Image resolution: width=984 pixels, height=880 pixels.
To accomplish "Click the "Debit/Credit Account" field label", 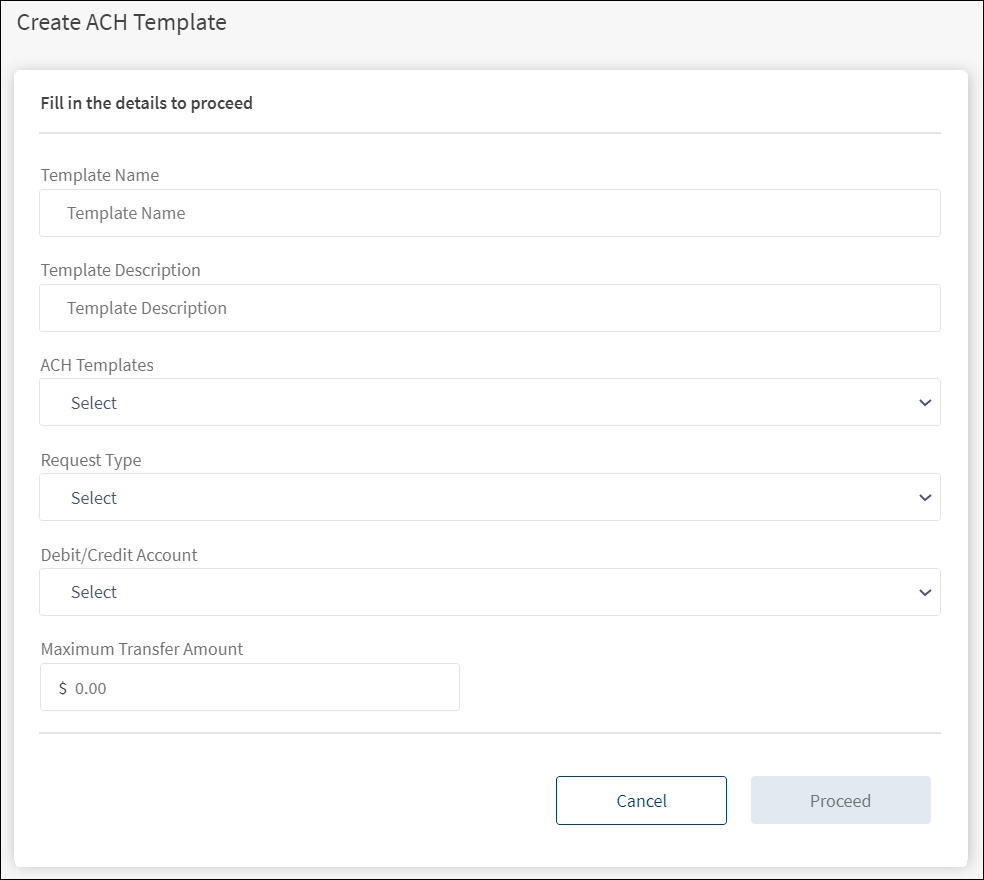I will [119, 555].
